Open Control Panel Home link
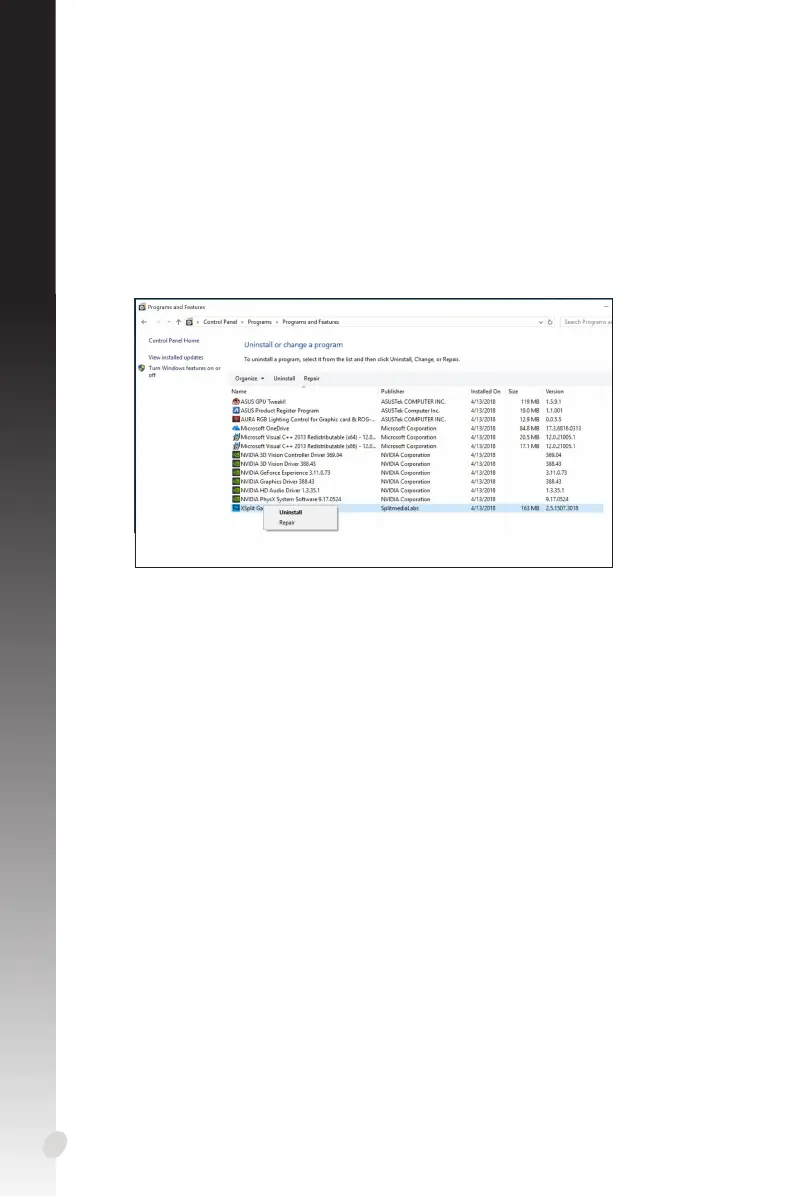 click(x=174, y=341)
